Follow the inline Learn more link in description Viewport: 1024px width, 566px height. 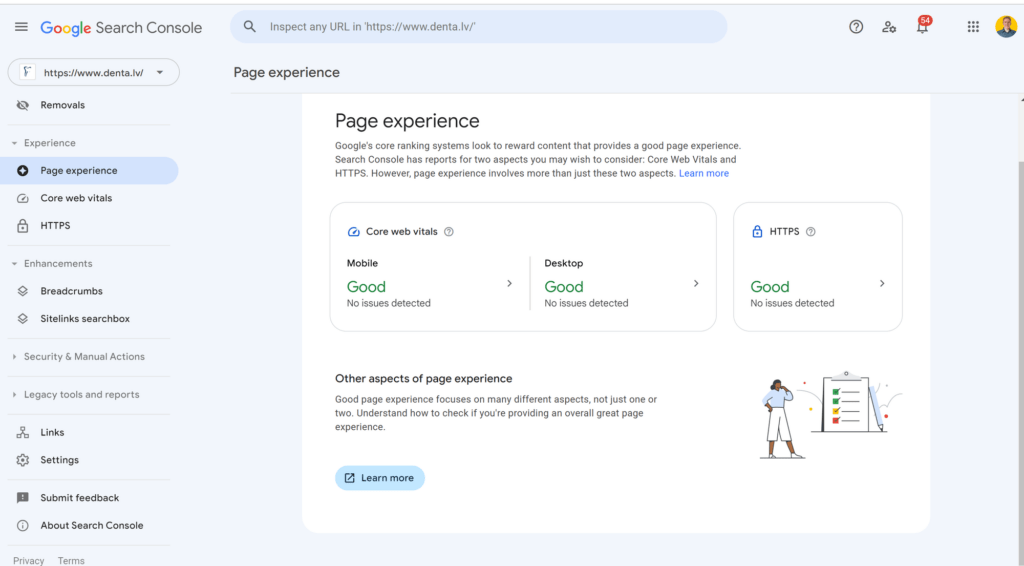point(703,174)
